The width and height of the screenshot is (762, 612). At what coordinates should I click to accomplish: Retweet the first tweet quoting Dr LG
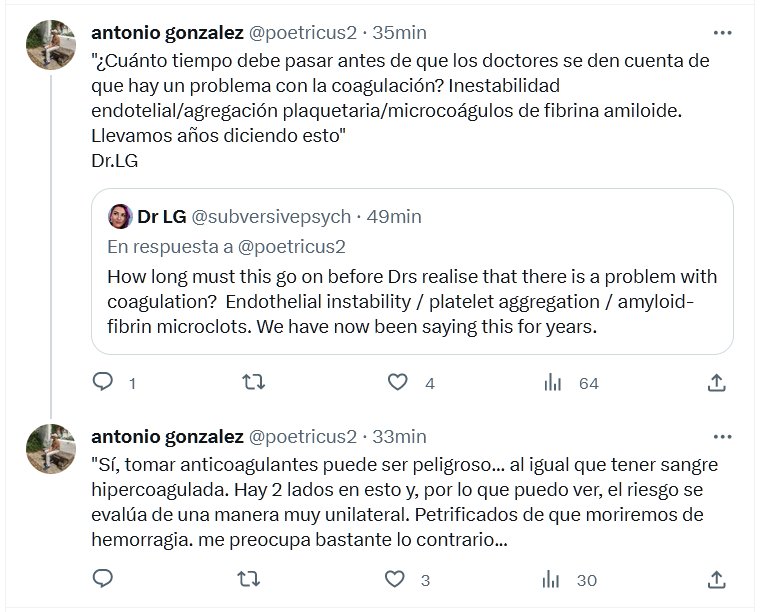click(x=254, y=382)
